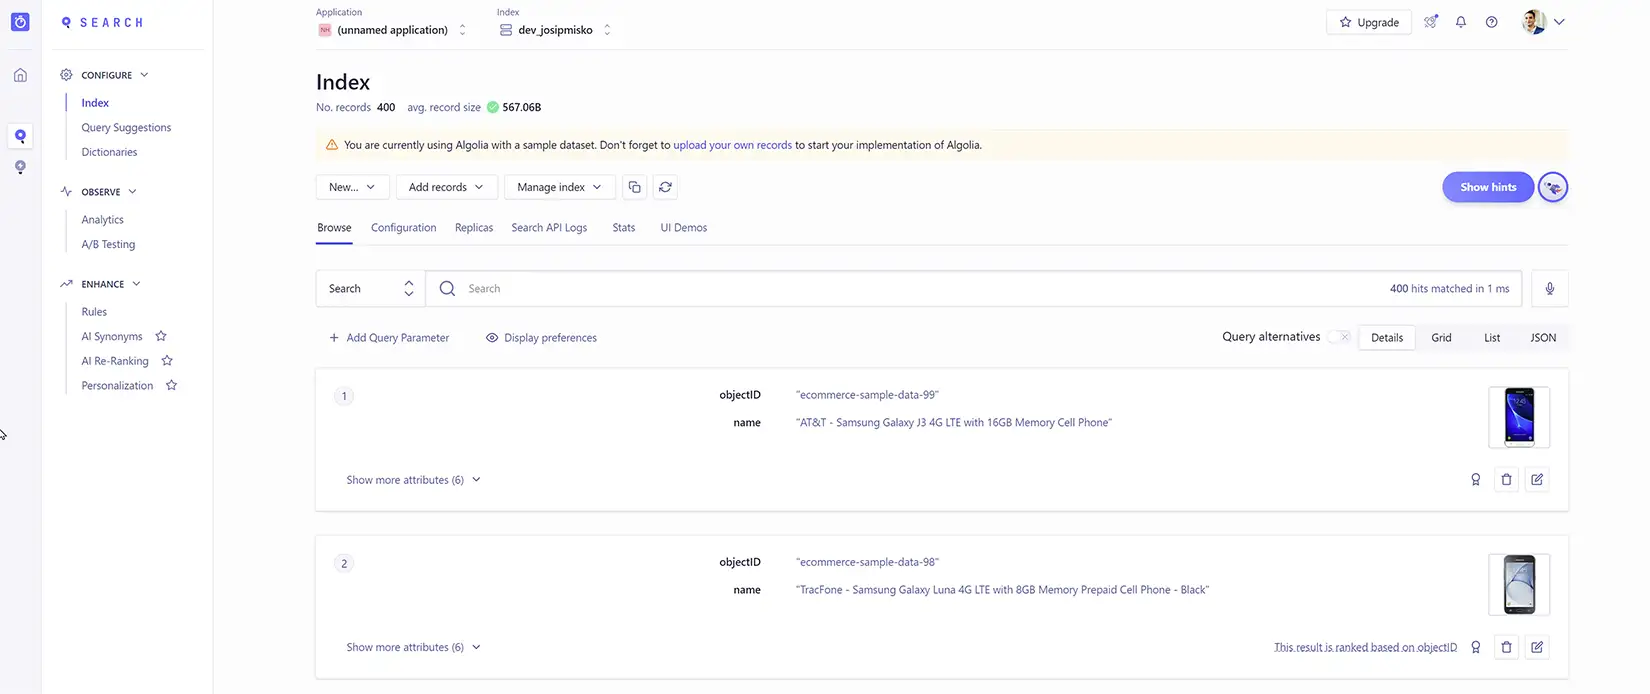Follow the upload your own records link
Image resolution: width=1650 pixels, height=694 pixels.
pyautogui.click(x=733, y=145)
